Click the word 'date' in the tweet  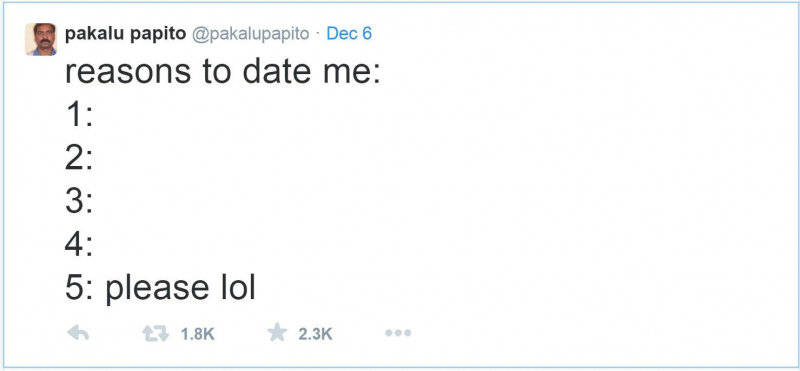point(276,72)
